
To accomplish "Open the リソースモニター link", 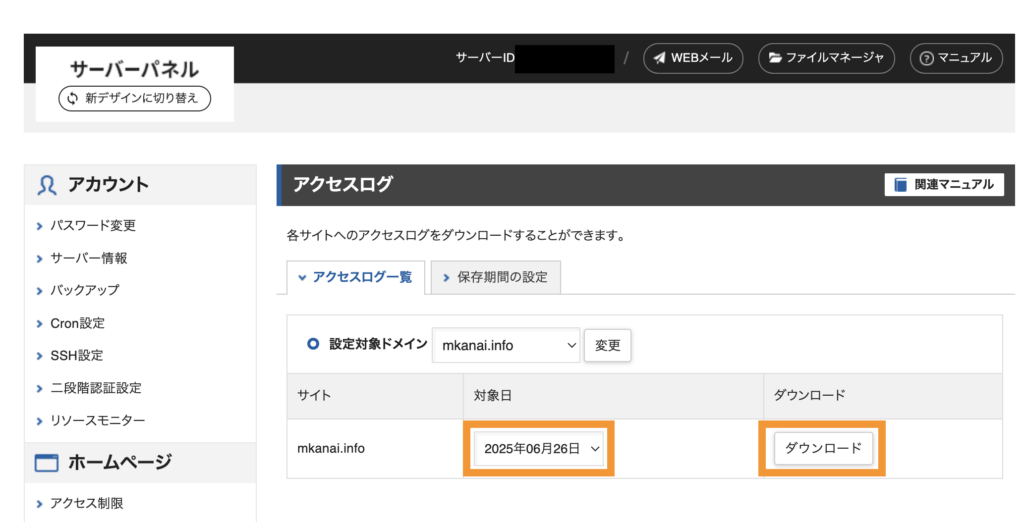I will click(x=98, y=420).
